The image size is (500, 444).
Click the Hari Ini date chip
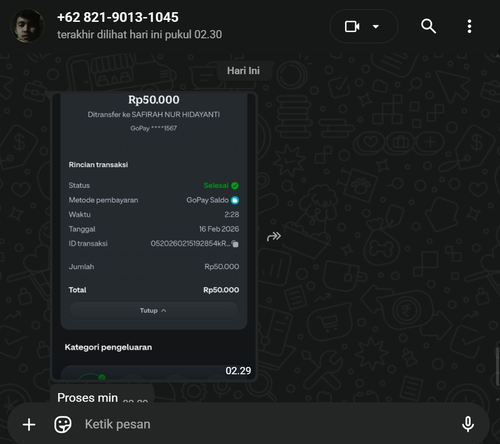[243, 71]
